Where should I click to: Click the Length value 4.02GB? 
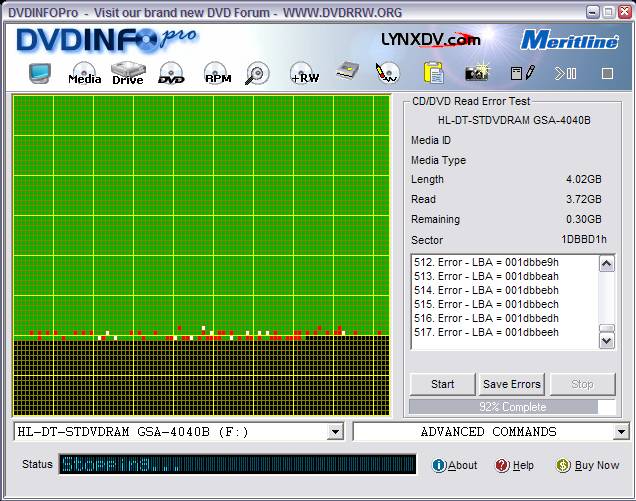click(x=584, y=179)
